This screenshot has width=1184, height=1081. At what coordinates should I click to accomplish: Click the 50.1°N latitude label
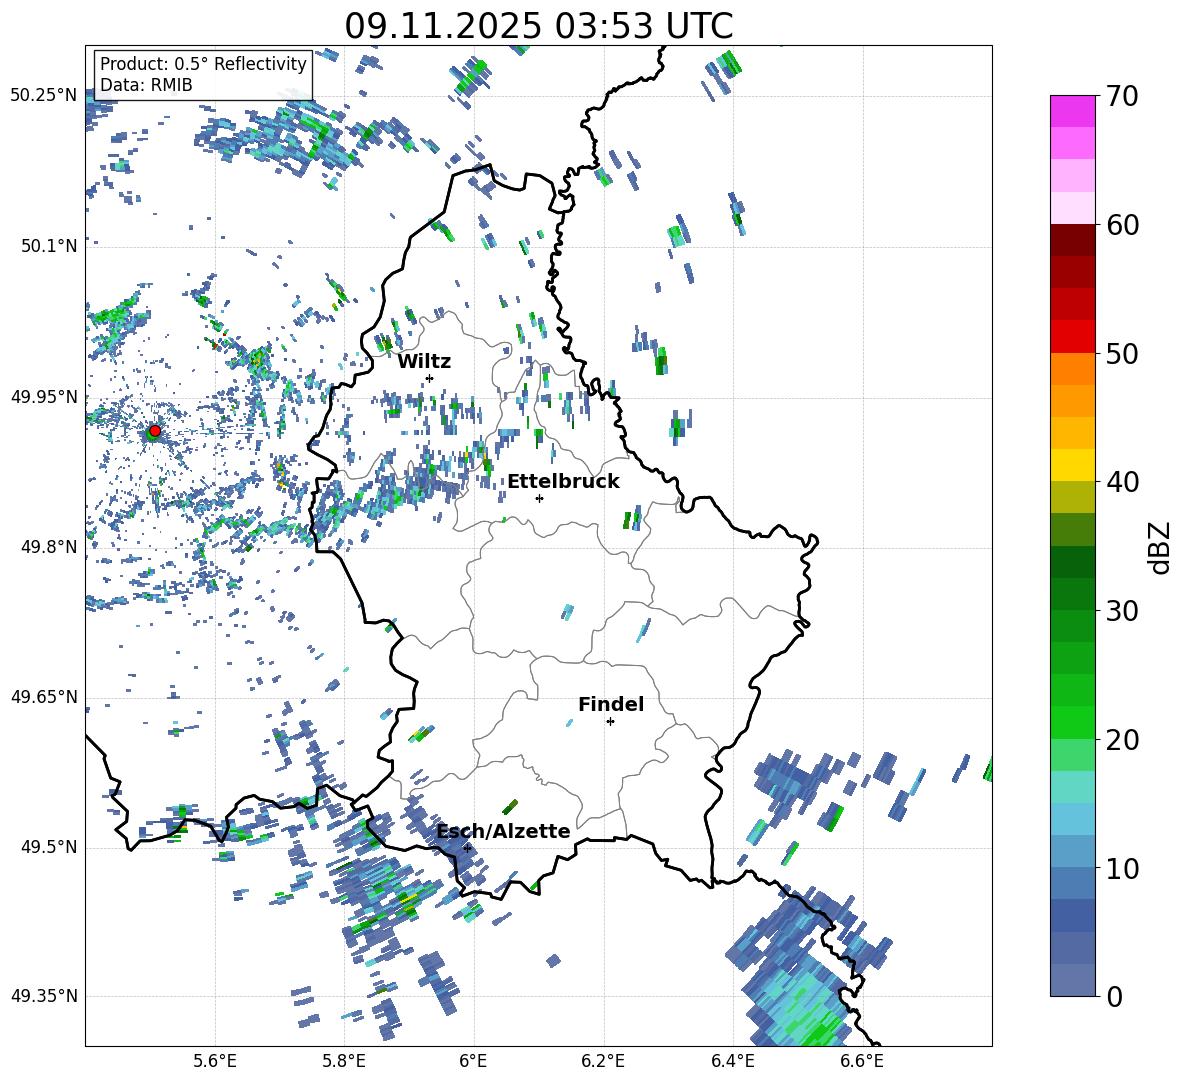coord(48,246)
